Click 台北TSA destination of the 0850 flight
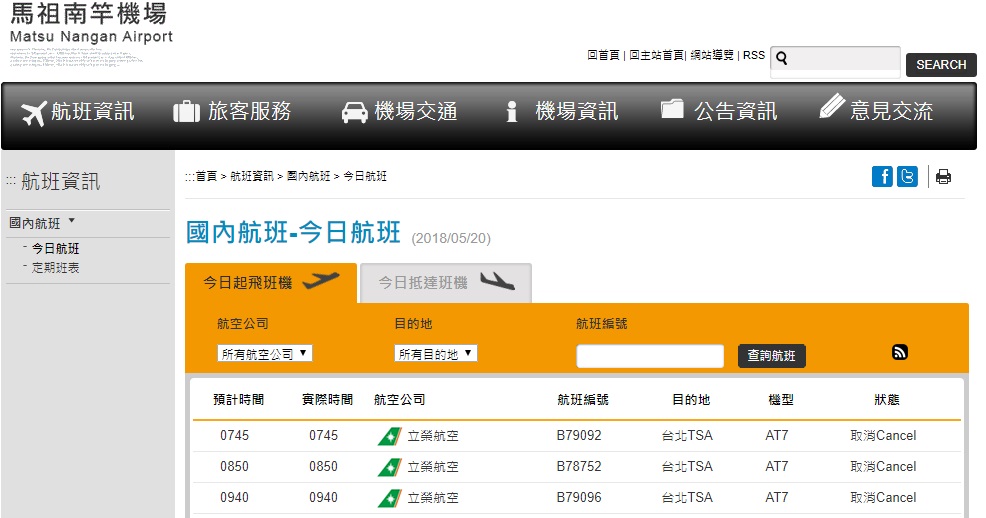986x518 pixels. [x=687, y=466]
